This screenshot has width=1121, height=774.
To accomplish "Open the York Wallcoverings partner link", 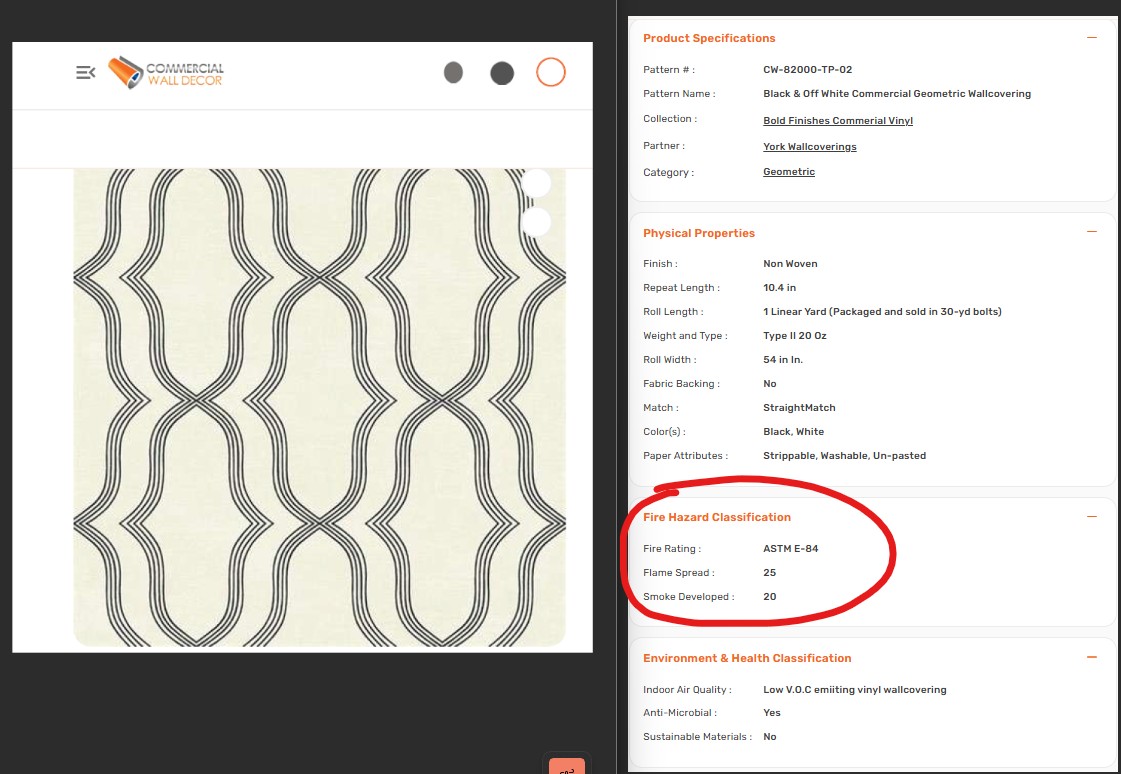I will pyautogui.click(x=810, y=146).
